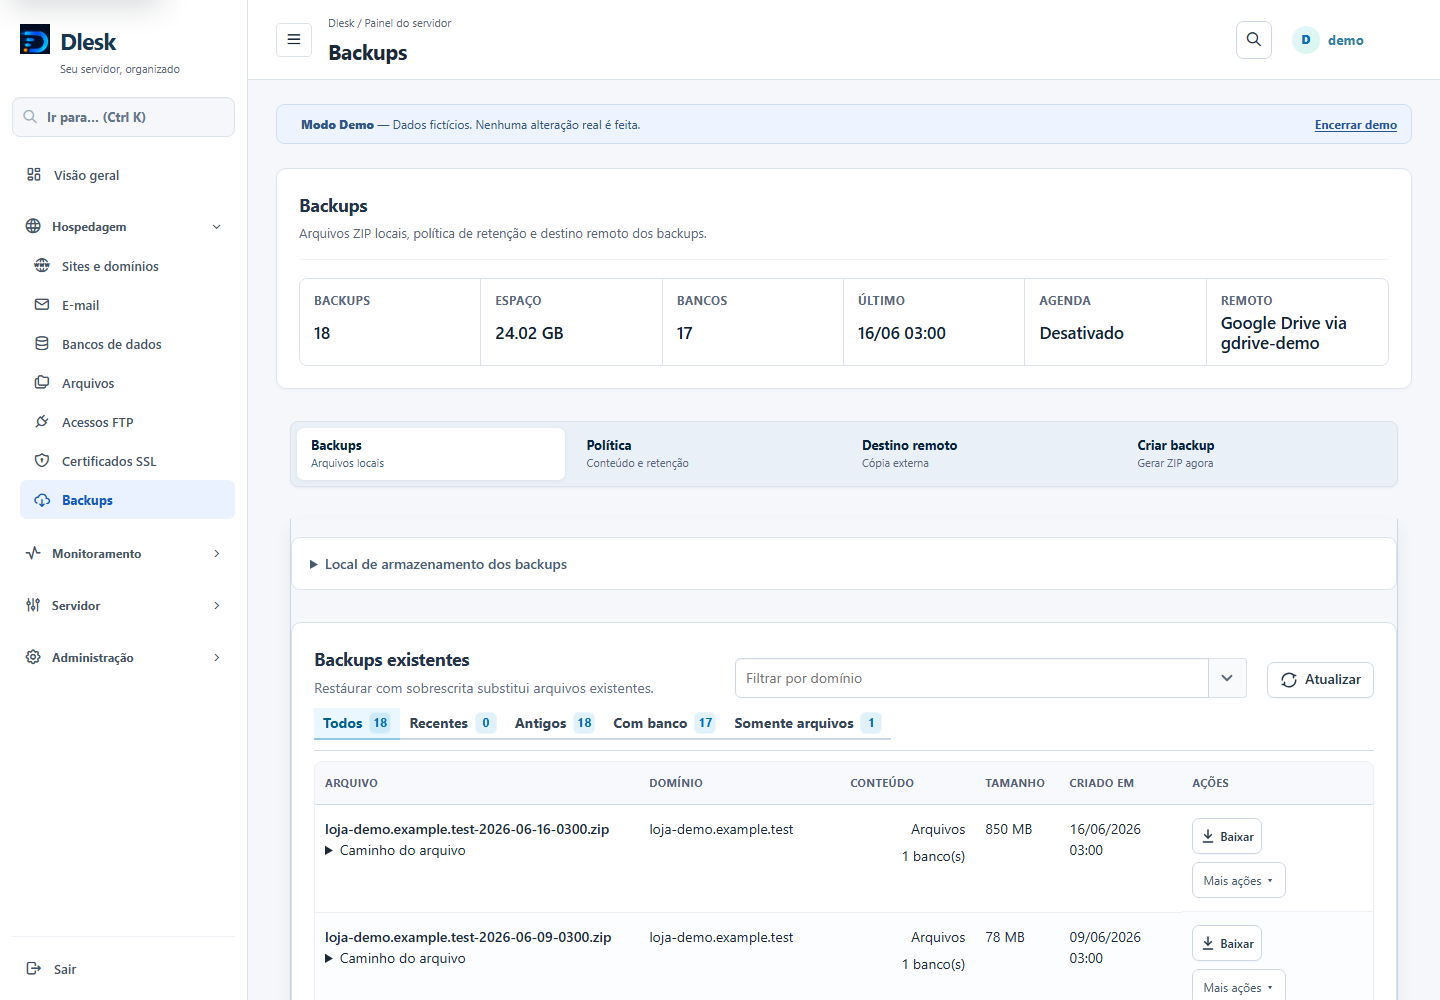The image size is (1440, 1000).
Task: Download the 850 MB backup with Baixar
Action: [x=1227, y=836]
